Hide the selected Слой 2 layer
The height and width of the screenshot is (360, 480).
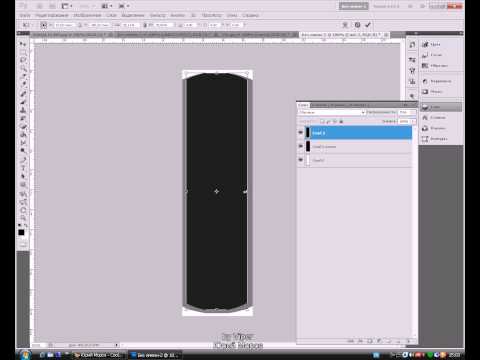point(300,133)
